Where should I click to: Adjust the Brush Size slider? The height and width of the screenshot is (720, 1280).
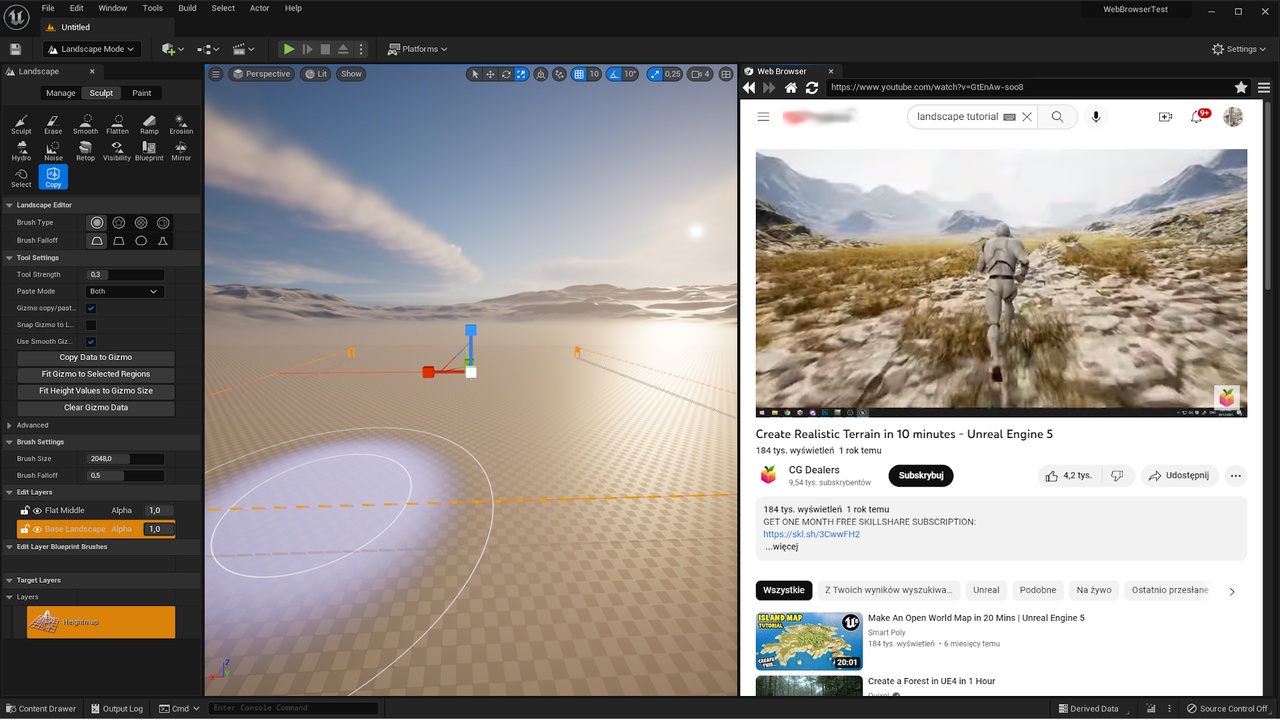point(126,459)
